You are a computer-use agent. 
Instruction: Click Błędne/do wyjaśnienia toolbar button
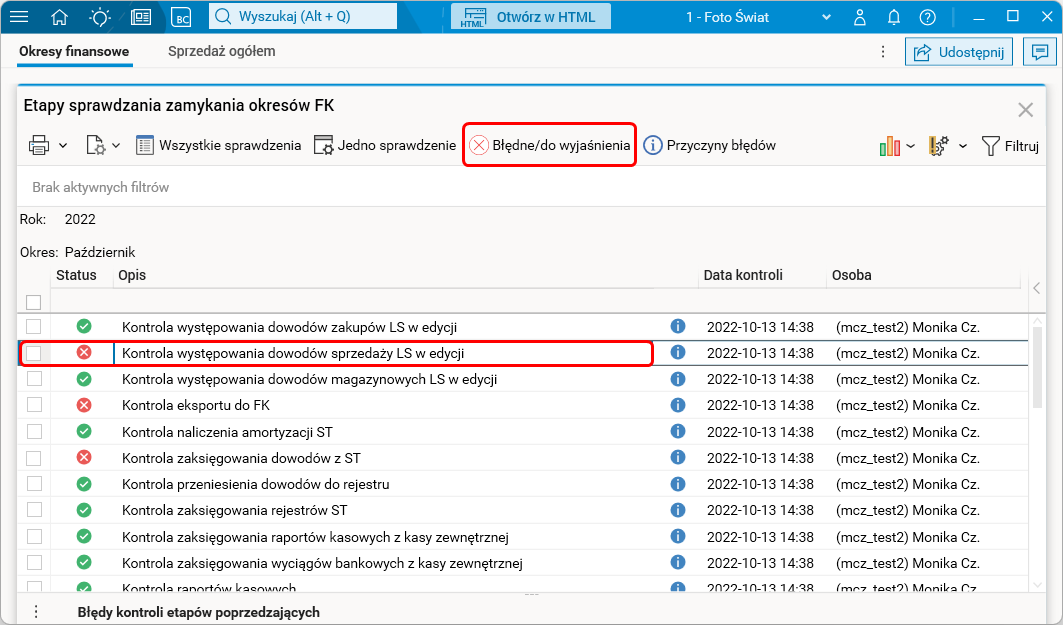tap(549, 145)
